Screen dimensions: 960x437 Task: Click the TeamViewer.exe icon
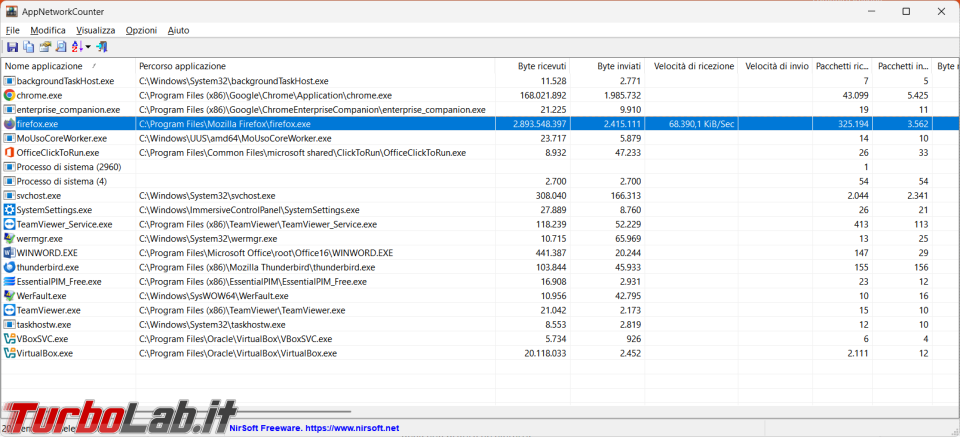click(x=9, y=310)
